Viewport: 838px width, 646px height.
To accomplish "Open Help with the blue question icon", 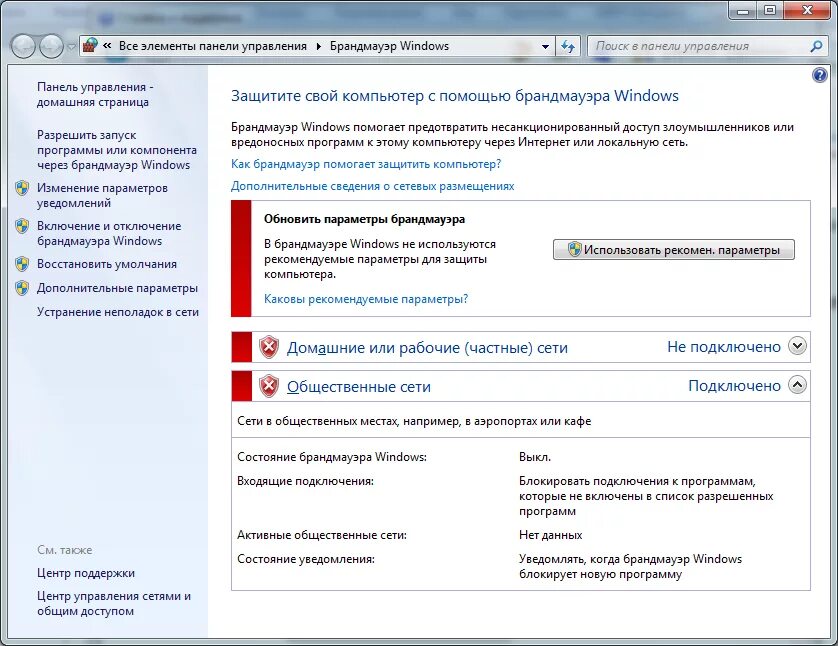I will (x=820, y=75).
